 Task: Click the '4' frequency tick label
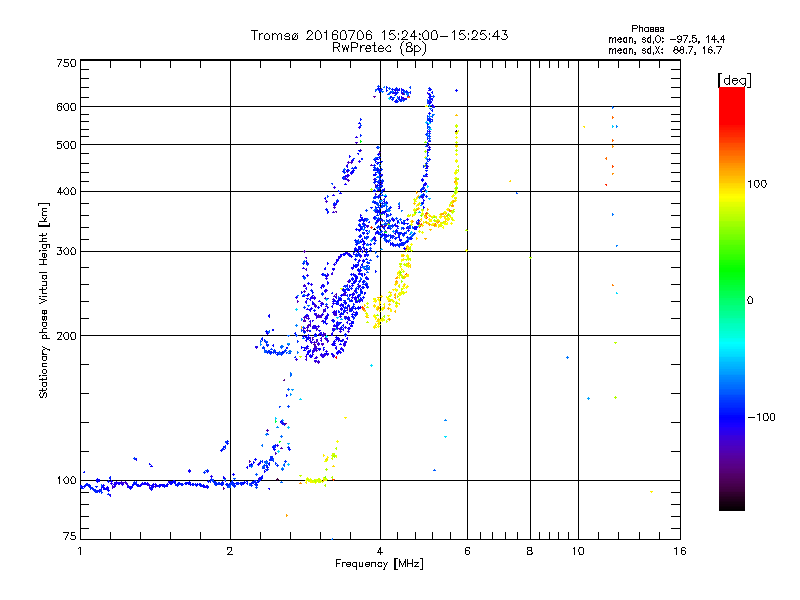pyautogui.click(x=380, y=551)
